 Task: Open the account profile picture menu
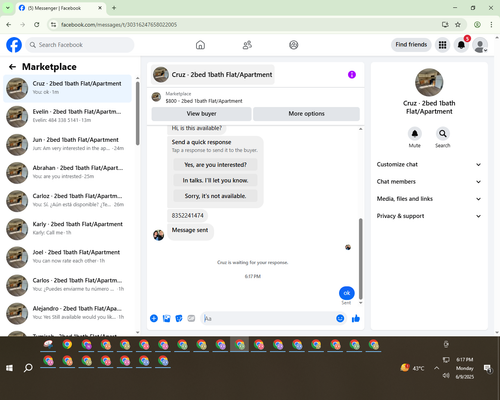click(480, 45)
